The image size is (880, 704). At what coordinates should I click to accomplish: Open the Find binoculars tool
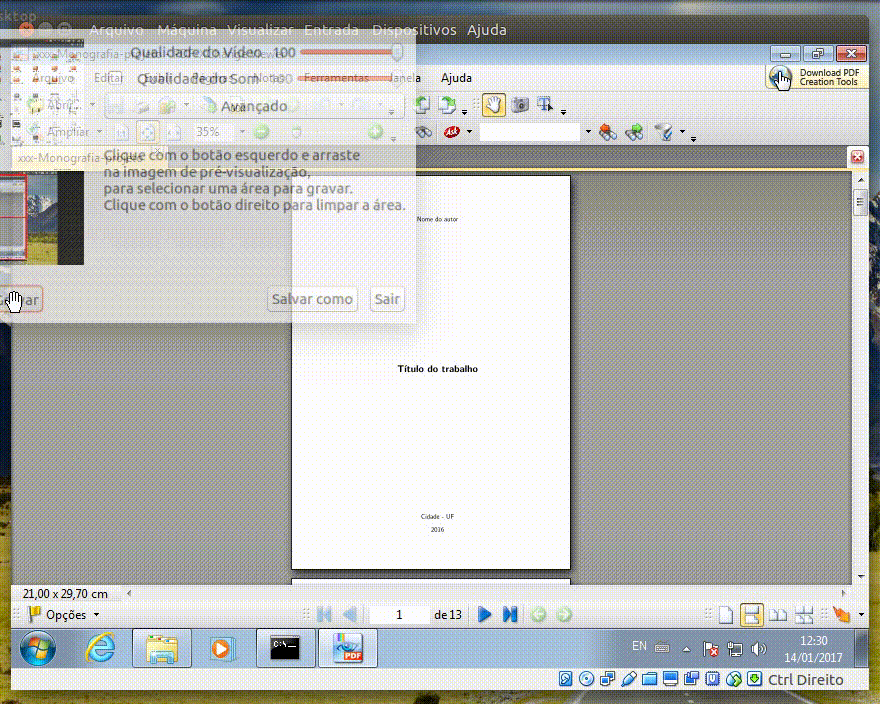(x=424, y=132)
